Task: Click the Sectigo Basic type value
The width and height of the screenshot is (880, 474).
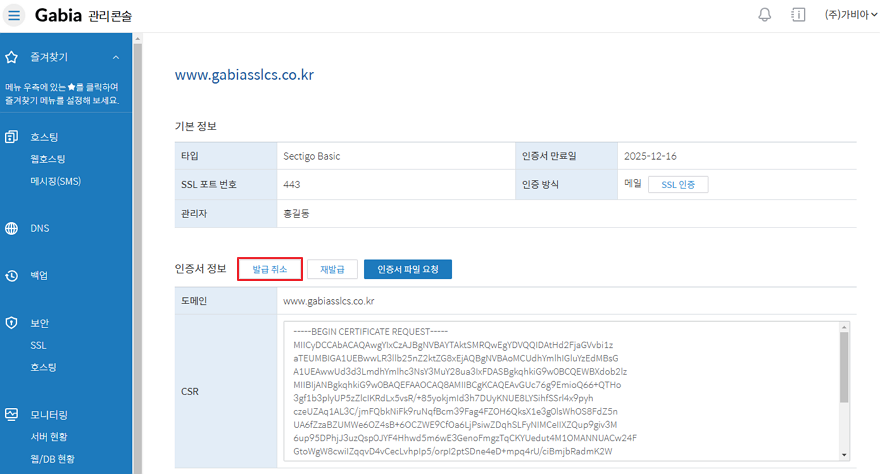Action: tap(311, 156)
